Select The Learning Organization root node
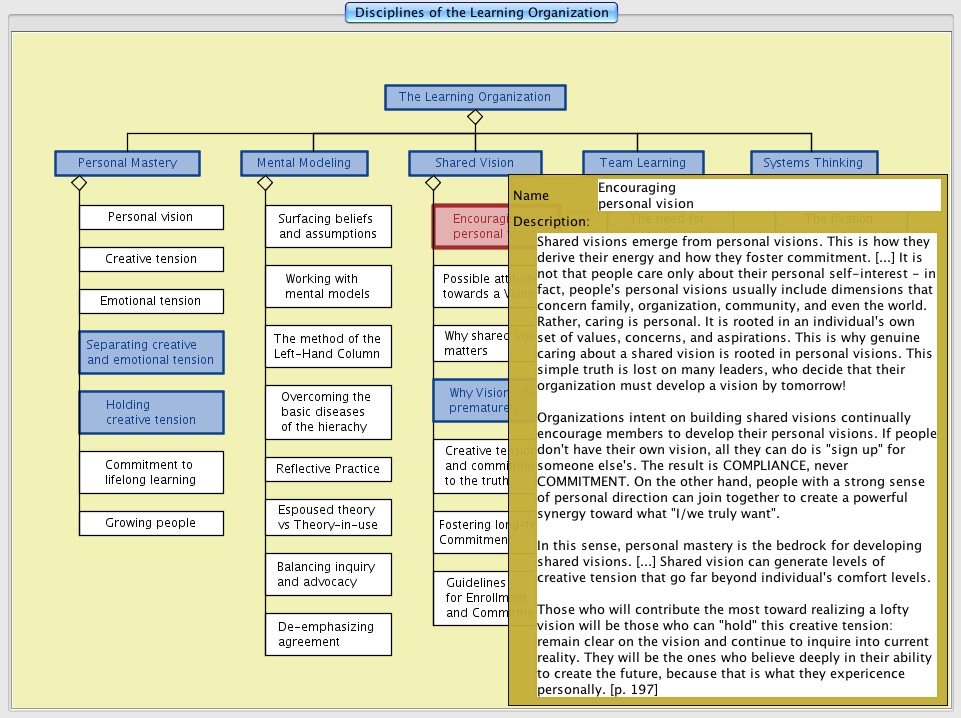Image resolution: width=961 pixels, height=718 pixels. 475,97
